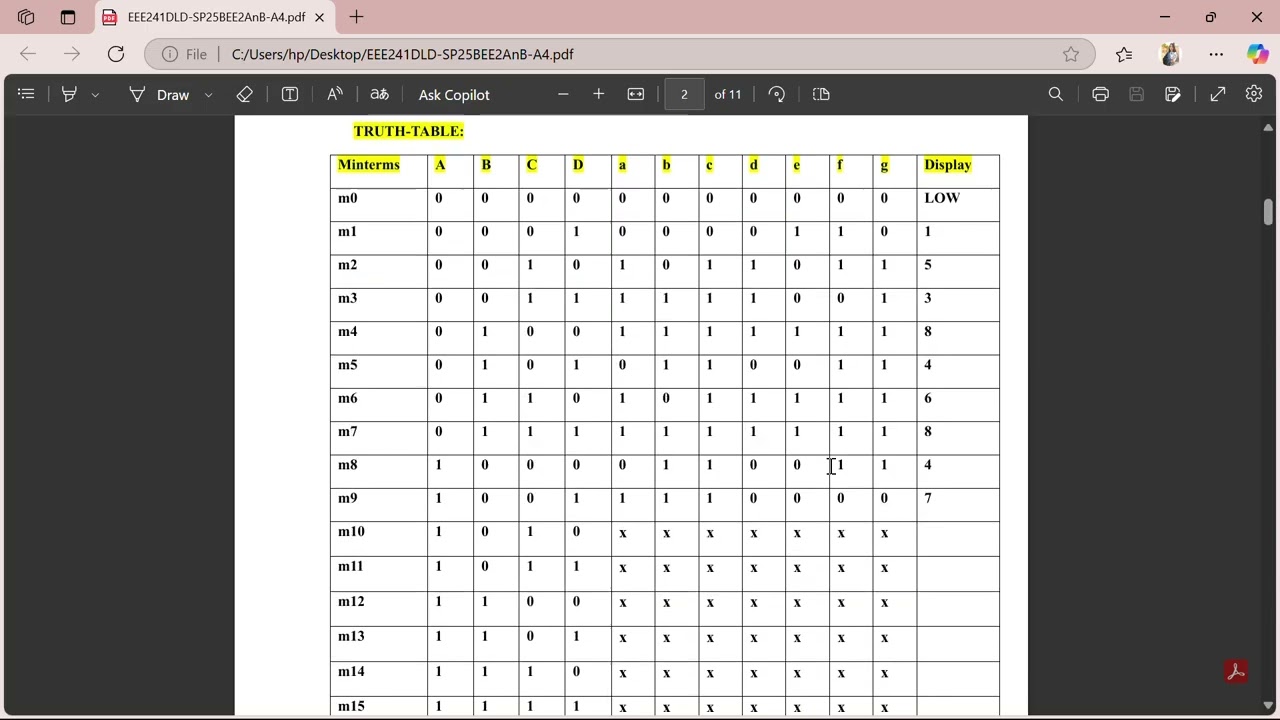
Task: Click the Minterms column header
Action: pos(369,165)
